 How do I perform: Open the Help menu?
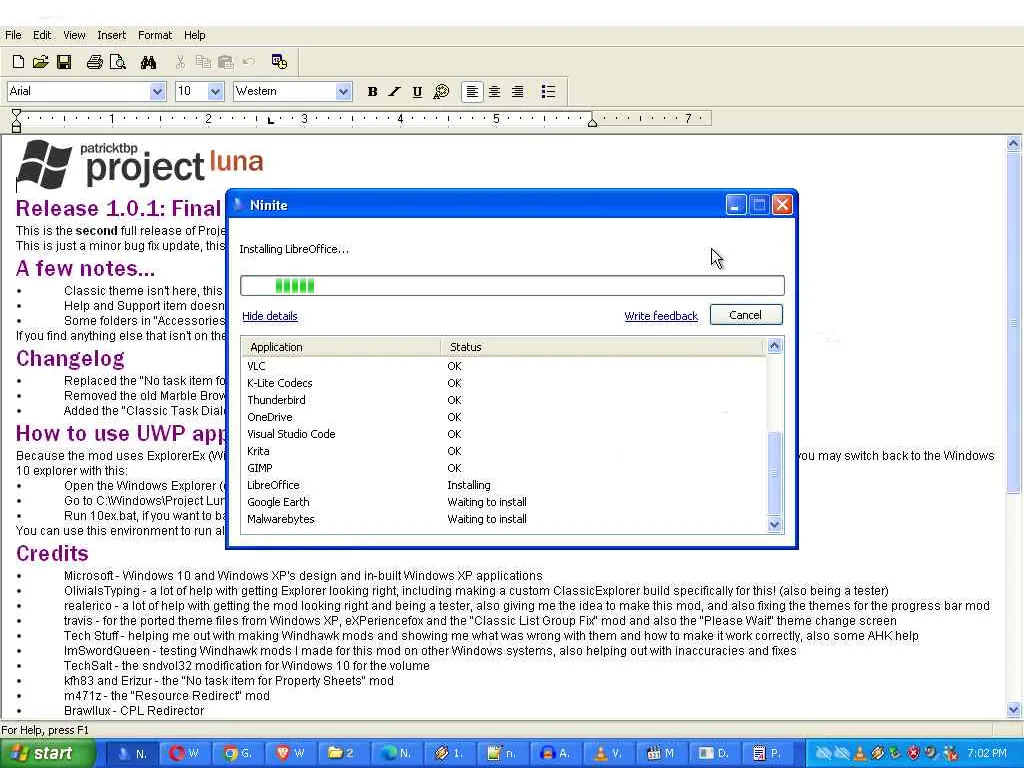pyautogui.click(x=195, y=35)
